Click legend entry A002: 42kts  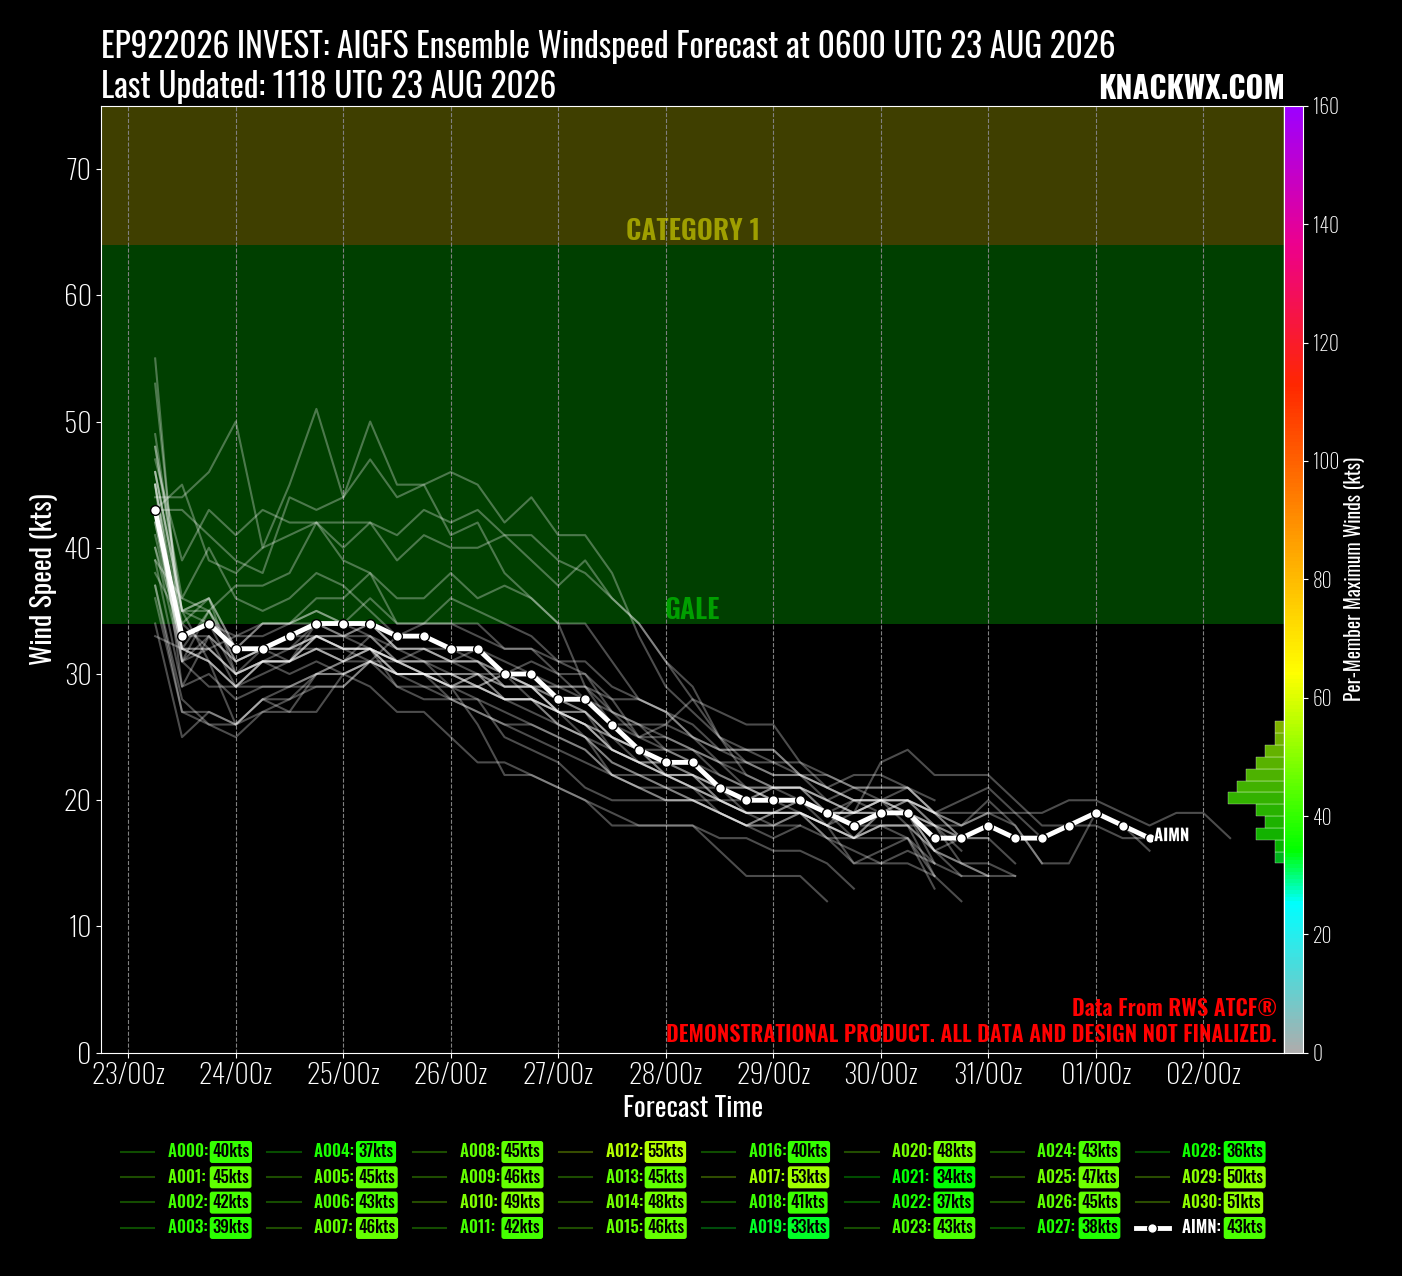point(187,1202)
